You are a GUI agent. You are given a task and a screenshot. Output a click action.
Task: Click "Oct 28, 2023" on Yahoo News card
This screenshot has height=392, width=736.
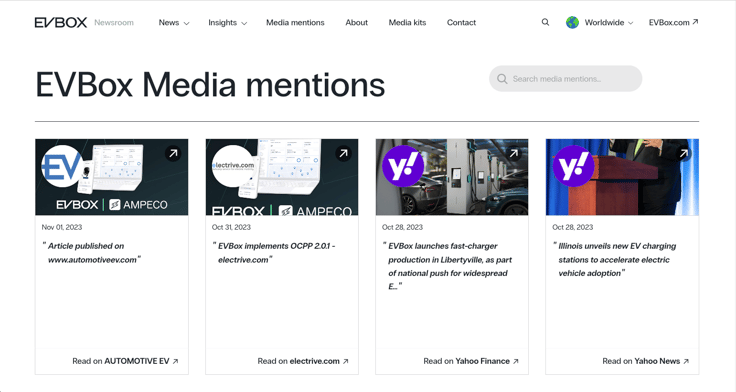573,227
